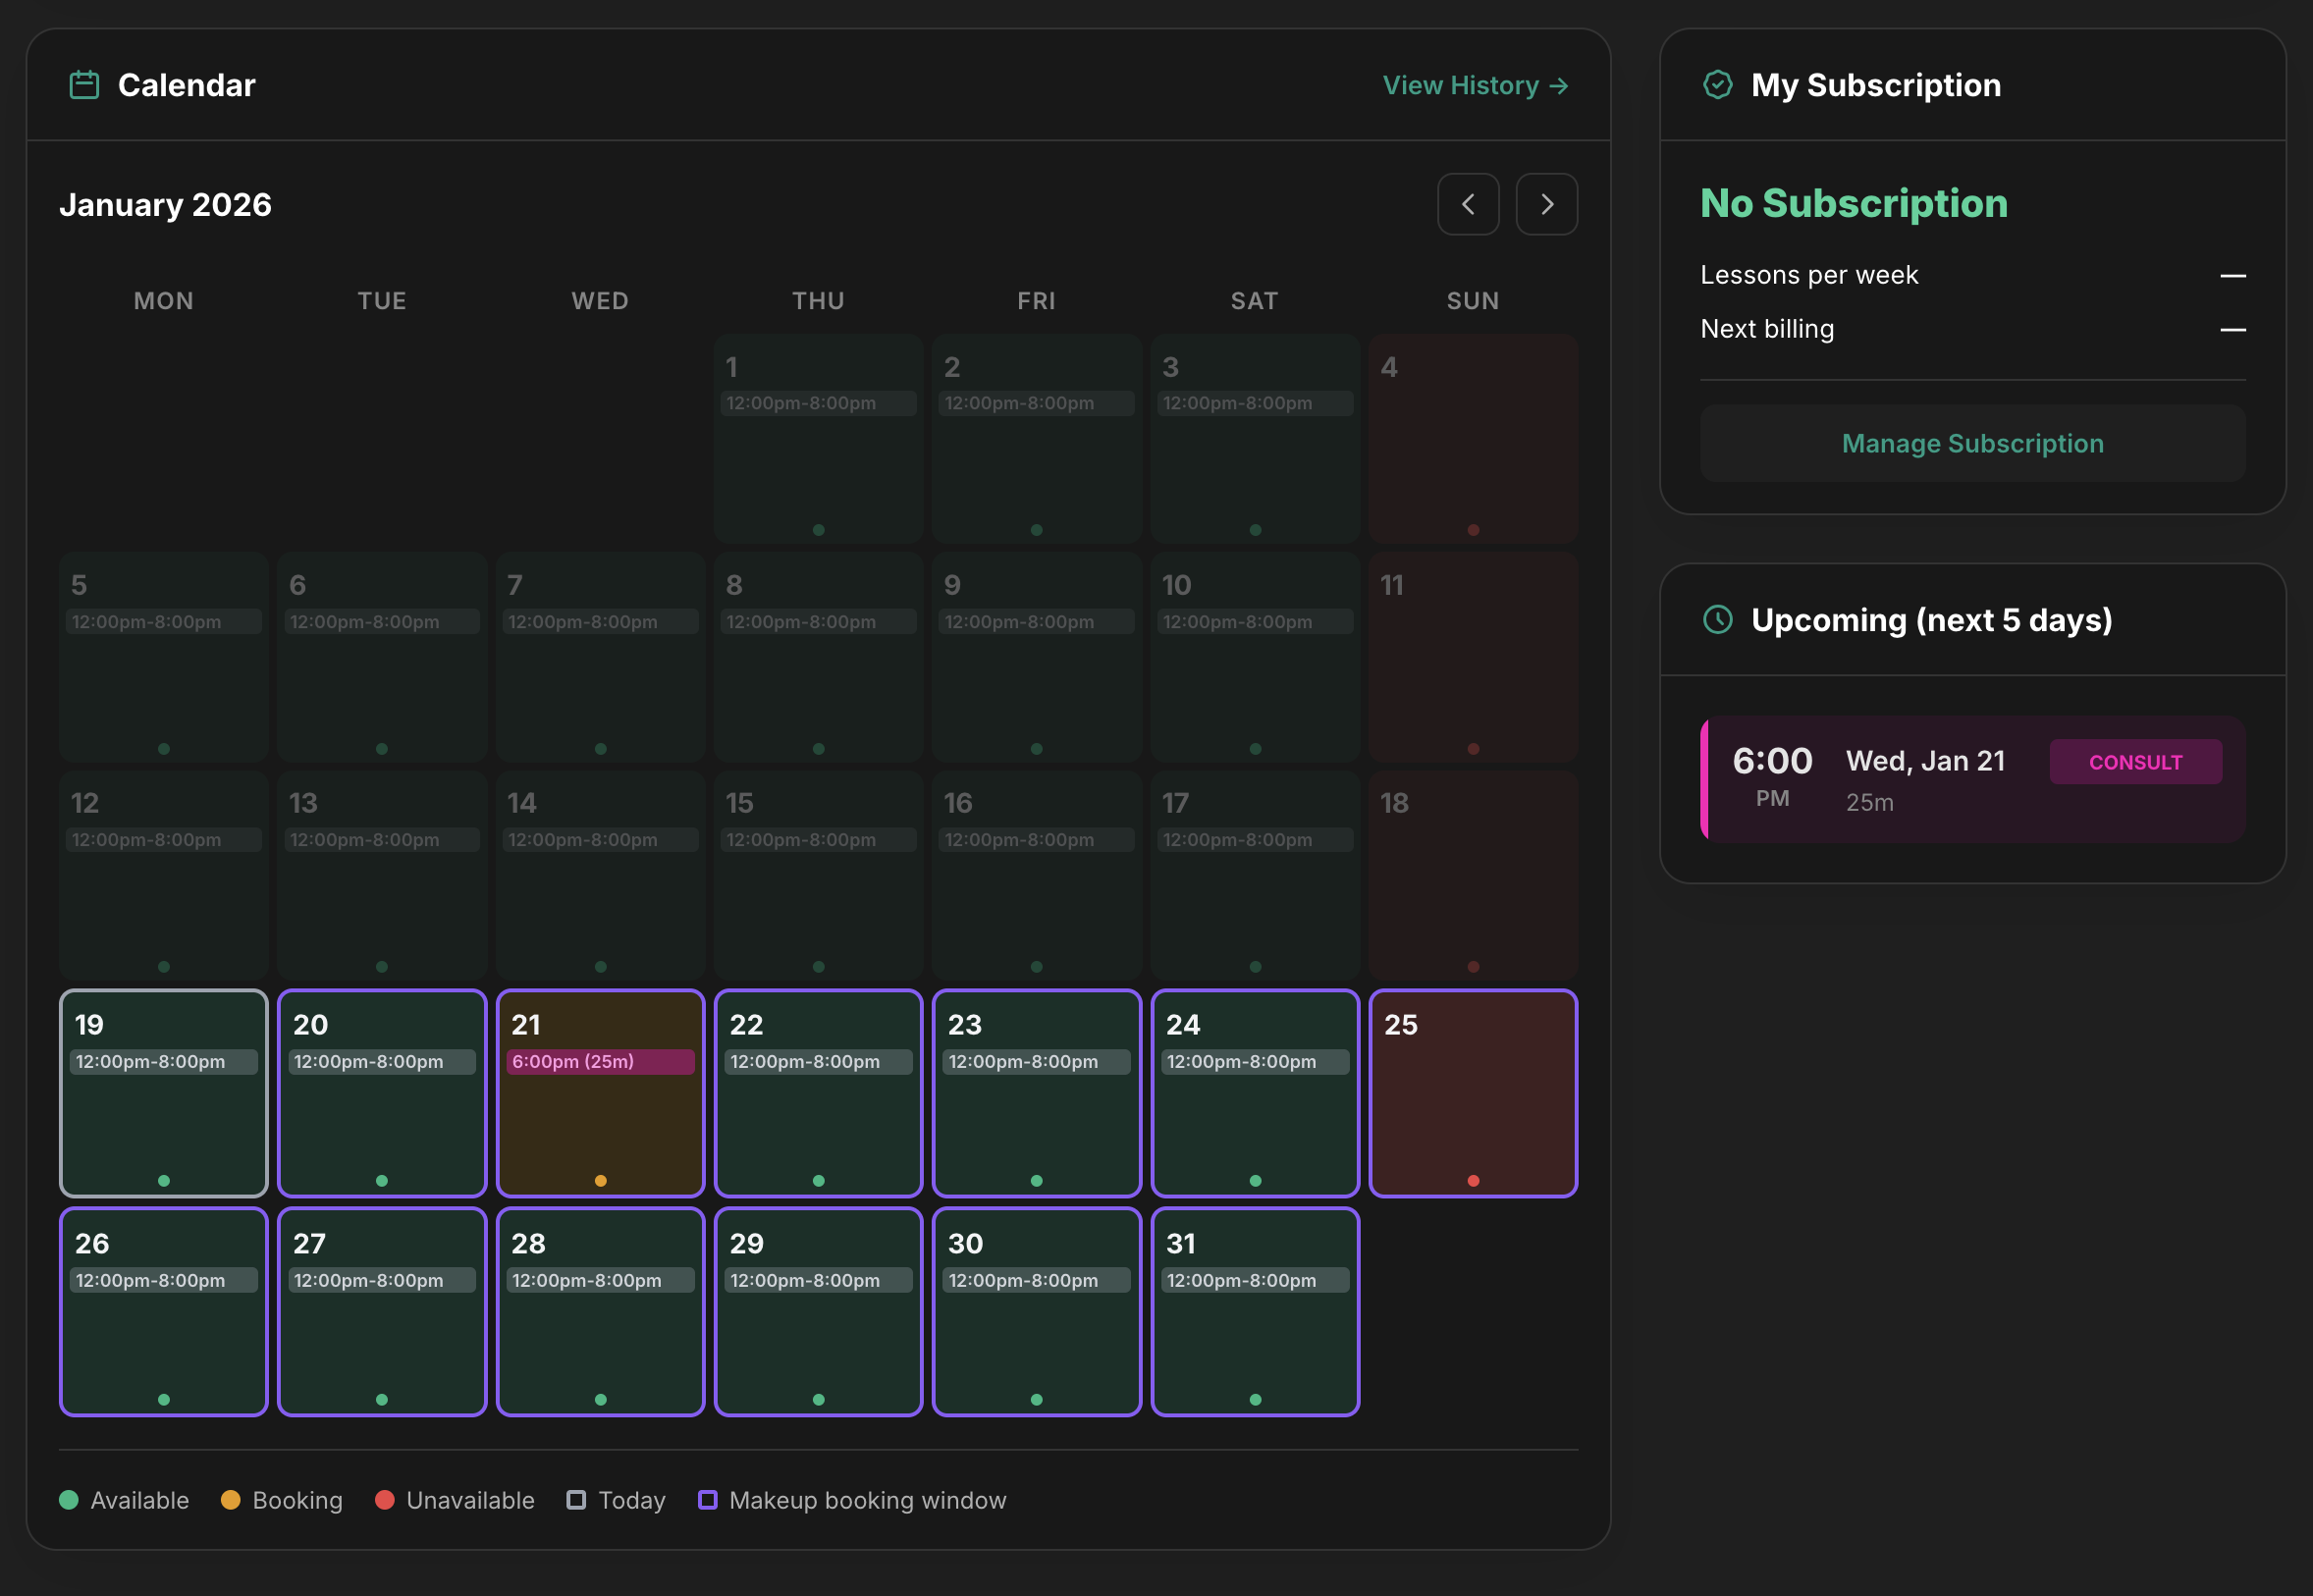2313x1596 pixels.
Task: Navigate to the previous month
Action: coord(1468,204)
